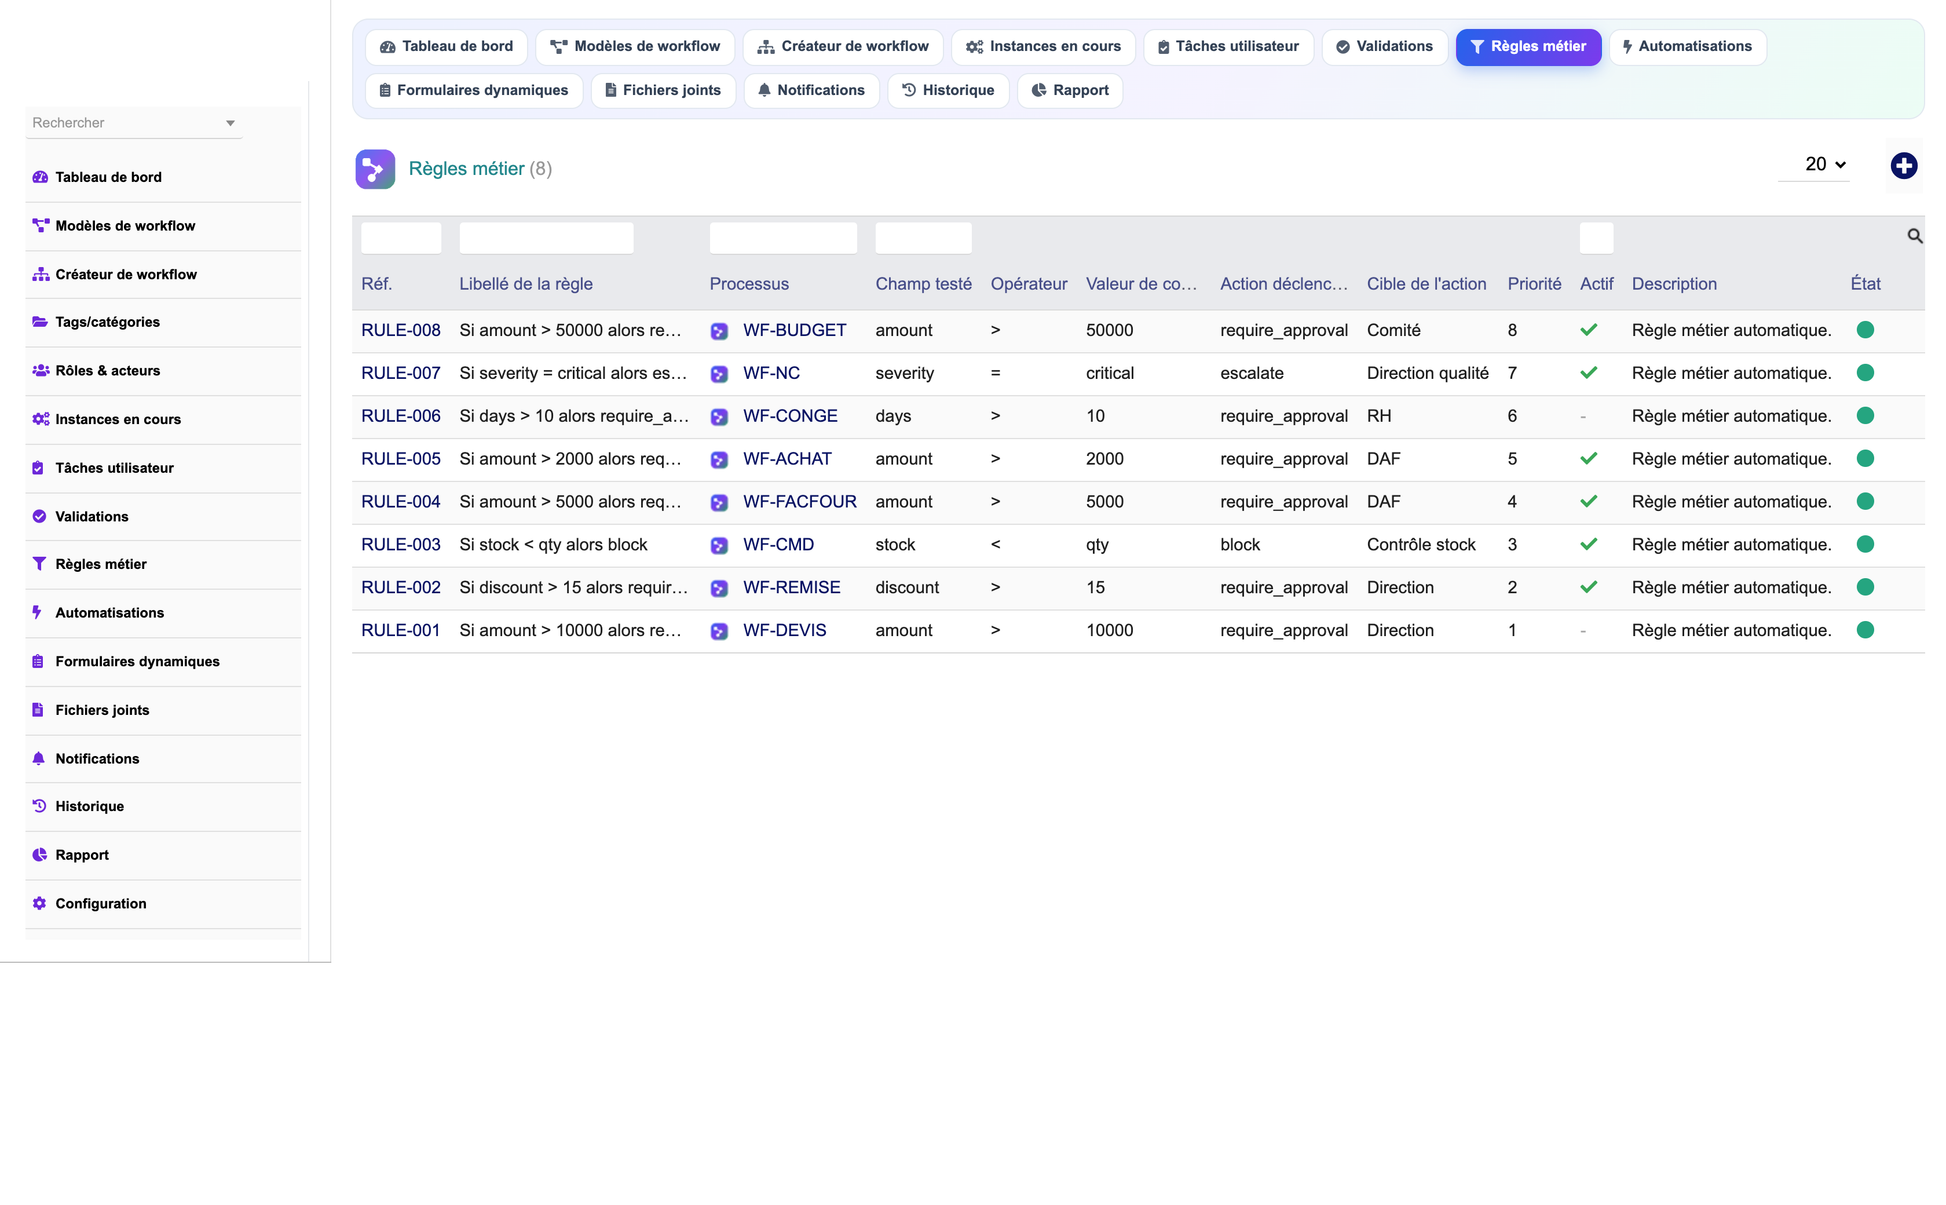Click the Tâches utilisateur clipboard icon in sidebar
This screenshot has height=1205, width=1946.
38,468
